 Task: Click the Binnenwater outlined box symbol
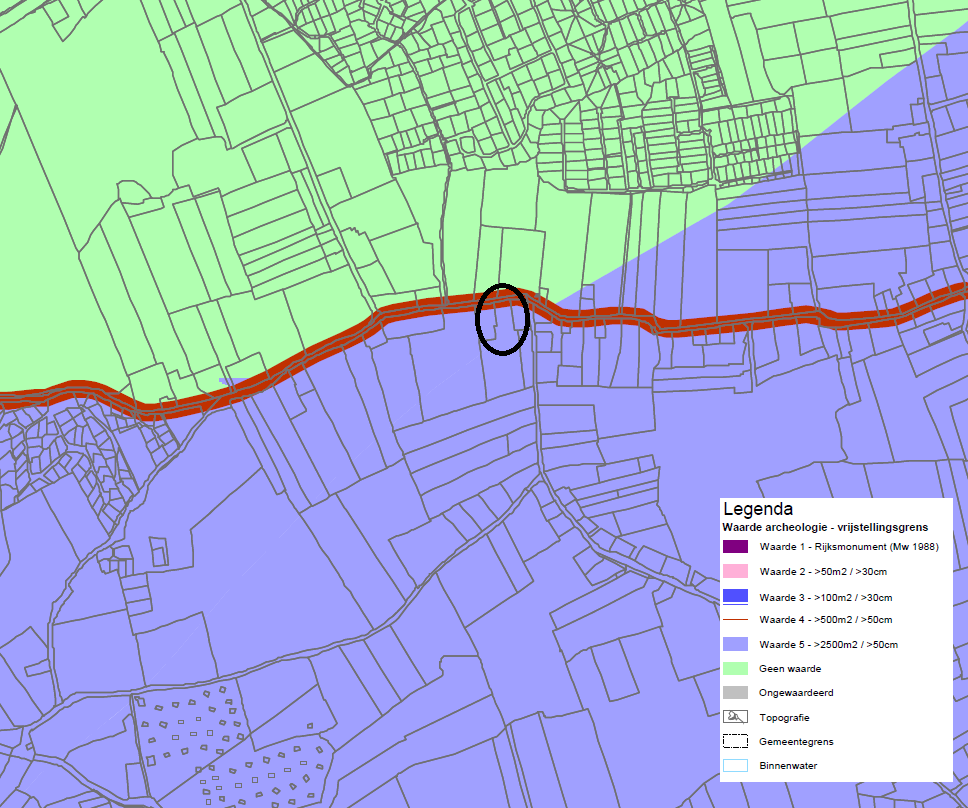pos(735,766)
